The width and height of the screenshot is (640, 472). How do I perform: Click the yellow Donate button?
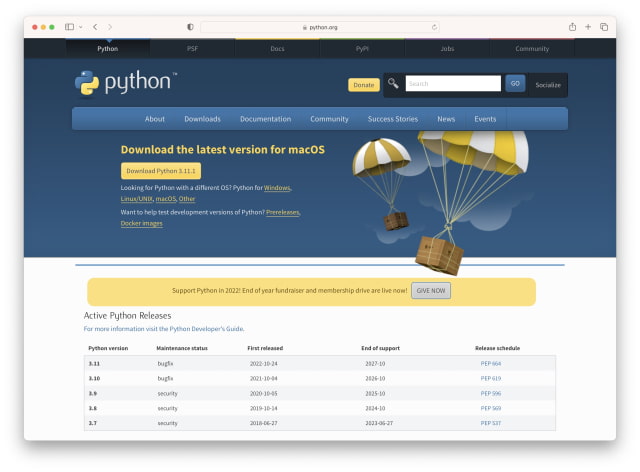(363, 85)
